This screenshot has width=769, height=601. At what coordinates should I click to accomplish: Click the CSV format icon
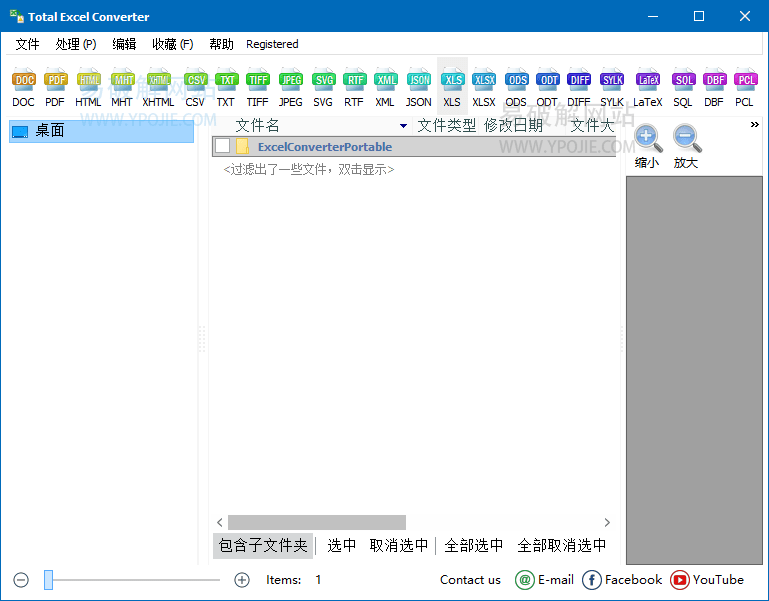pos(195,87)
